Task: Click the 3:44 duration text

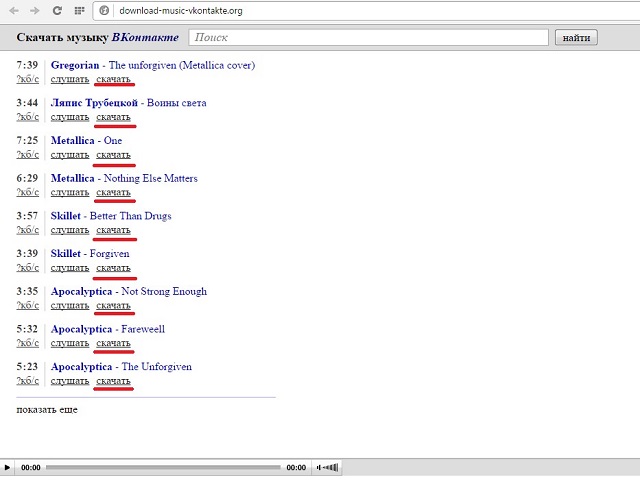Action: point(27,102)
